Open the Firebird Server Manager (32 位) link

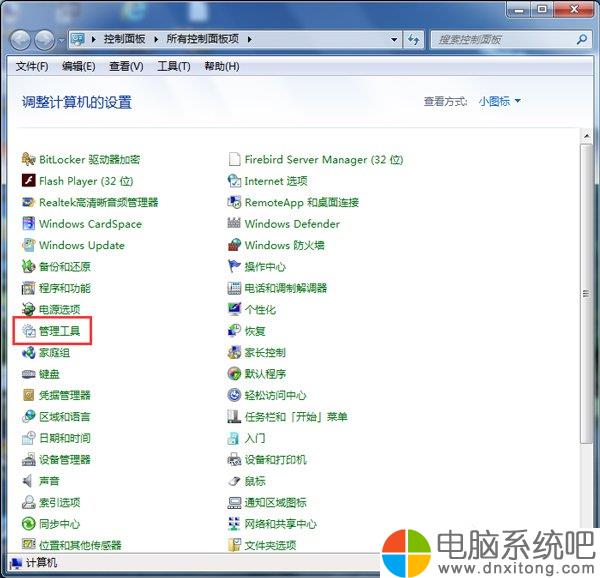click(x=324, y=159)
